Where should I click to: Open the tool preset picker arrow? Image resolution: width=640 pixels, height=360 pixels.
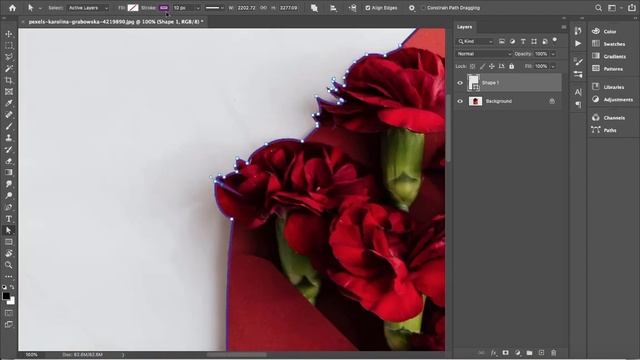pyautogui.click(x=40, y=8)
